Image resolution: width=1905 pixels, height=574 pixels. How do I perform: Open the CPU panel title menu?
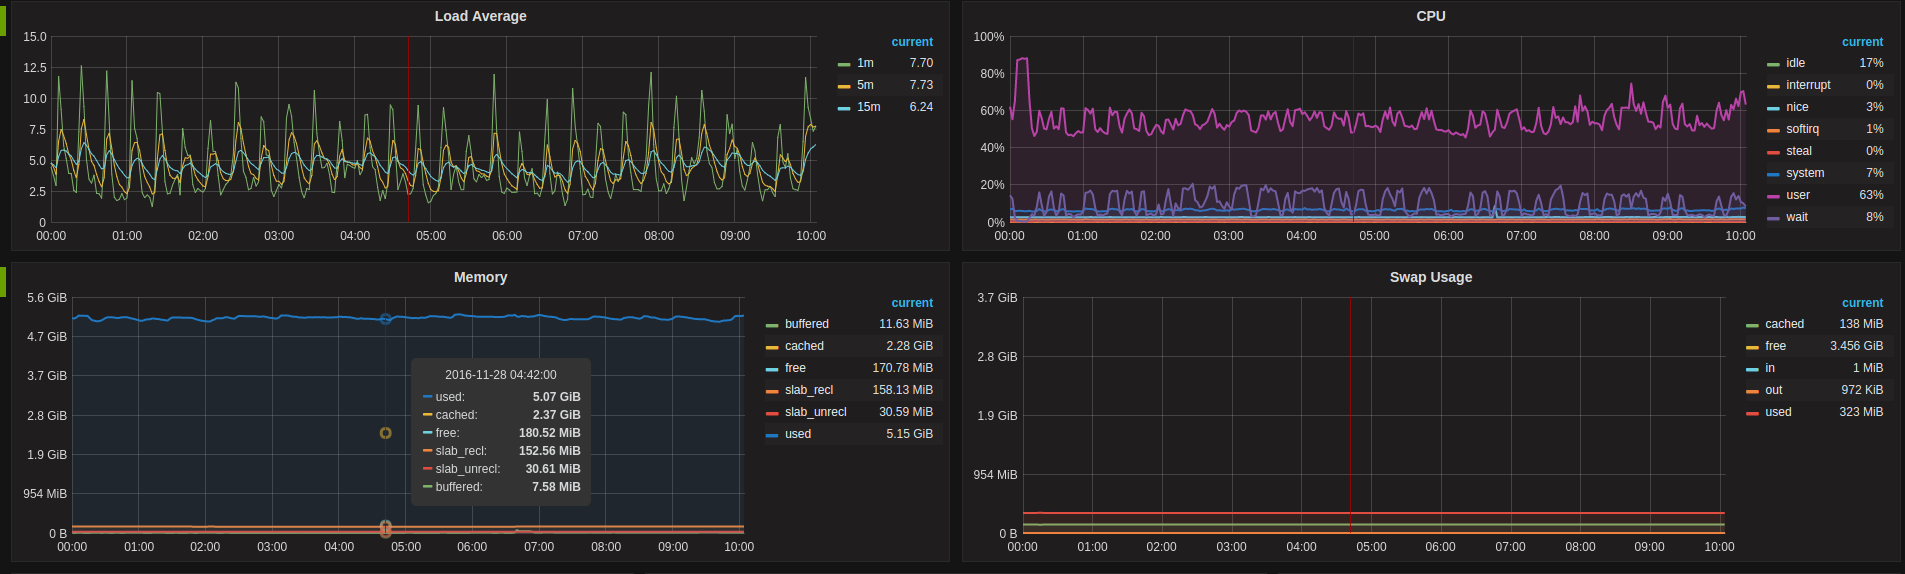1430,16
